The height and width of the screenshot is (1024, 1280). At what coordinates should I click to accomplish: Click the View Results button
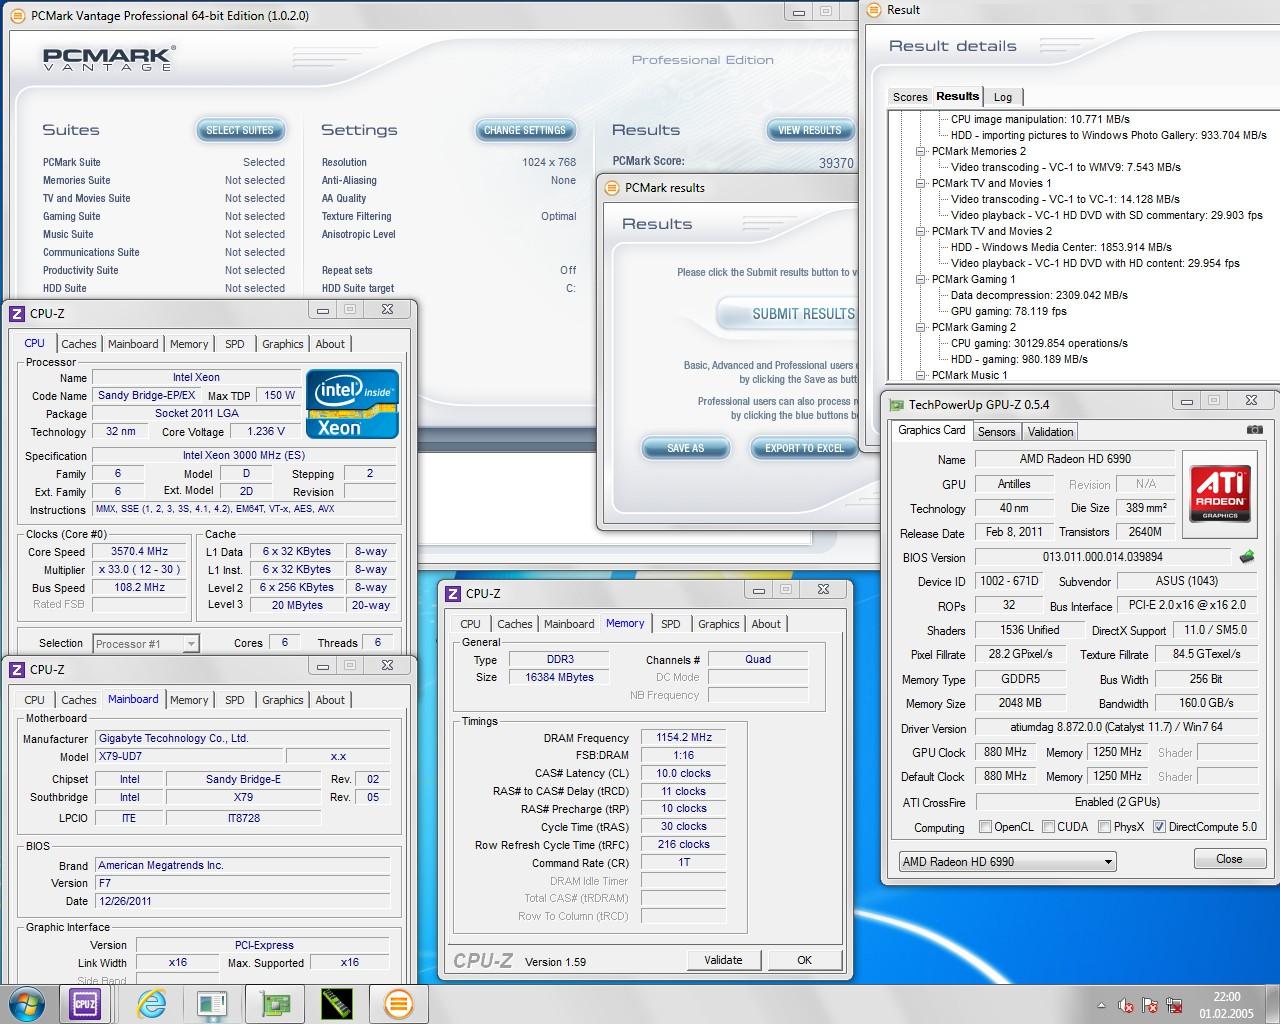[x=810, y=130]
